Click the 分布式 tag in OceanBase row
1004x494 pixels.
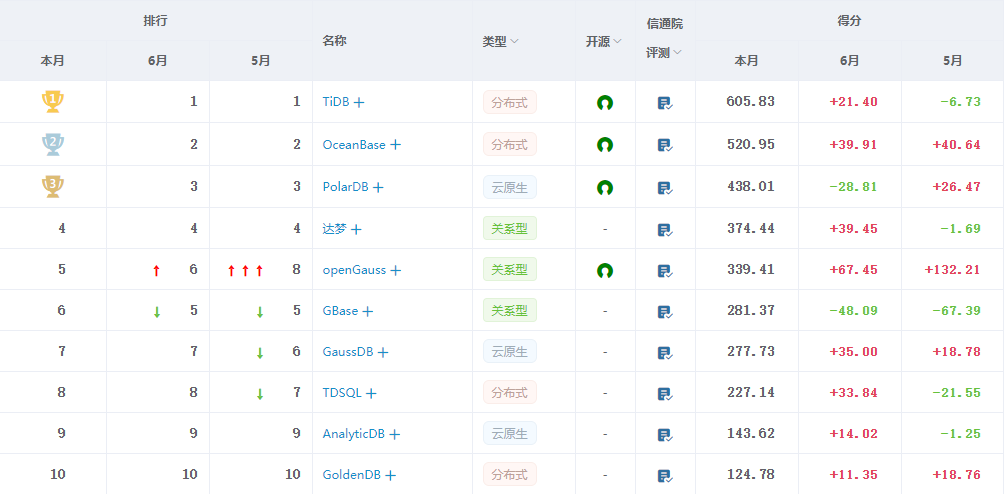tap(510, 145)
